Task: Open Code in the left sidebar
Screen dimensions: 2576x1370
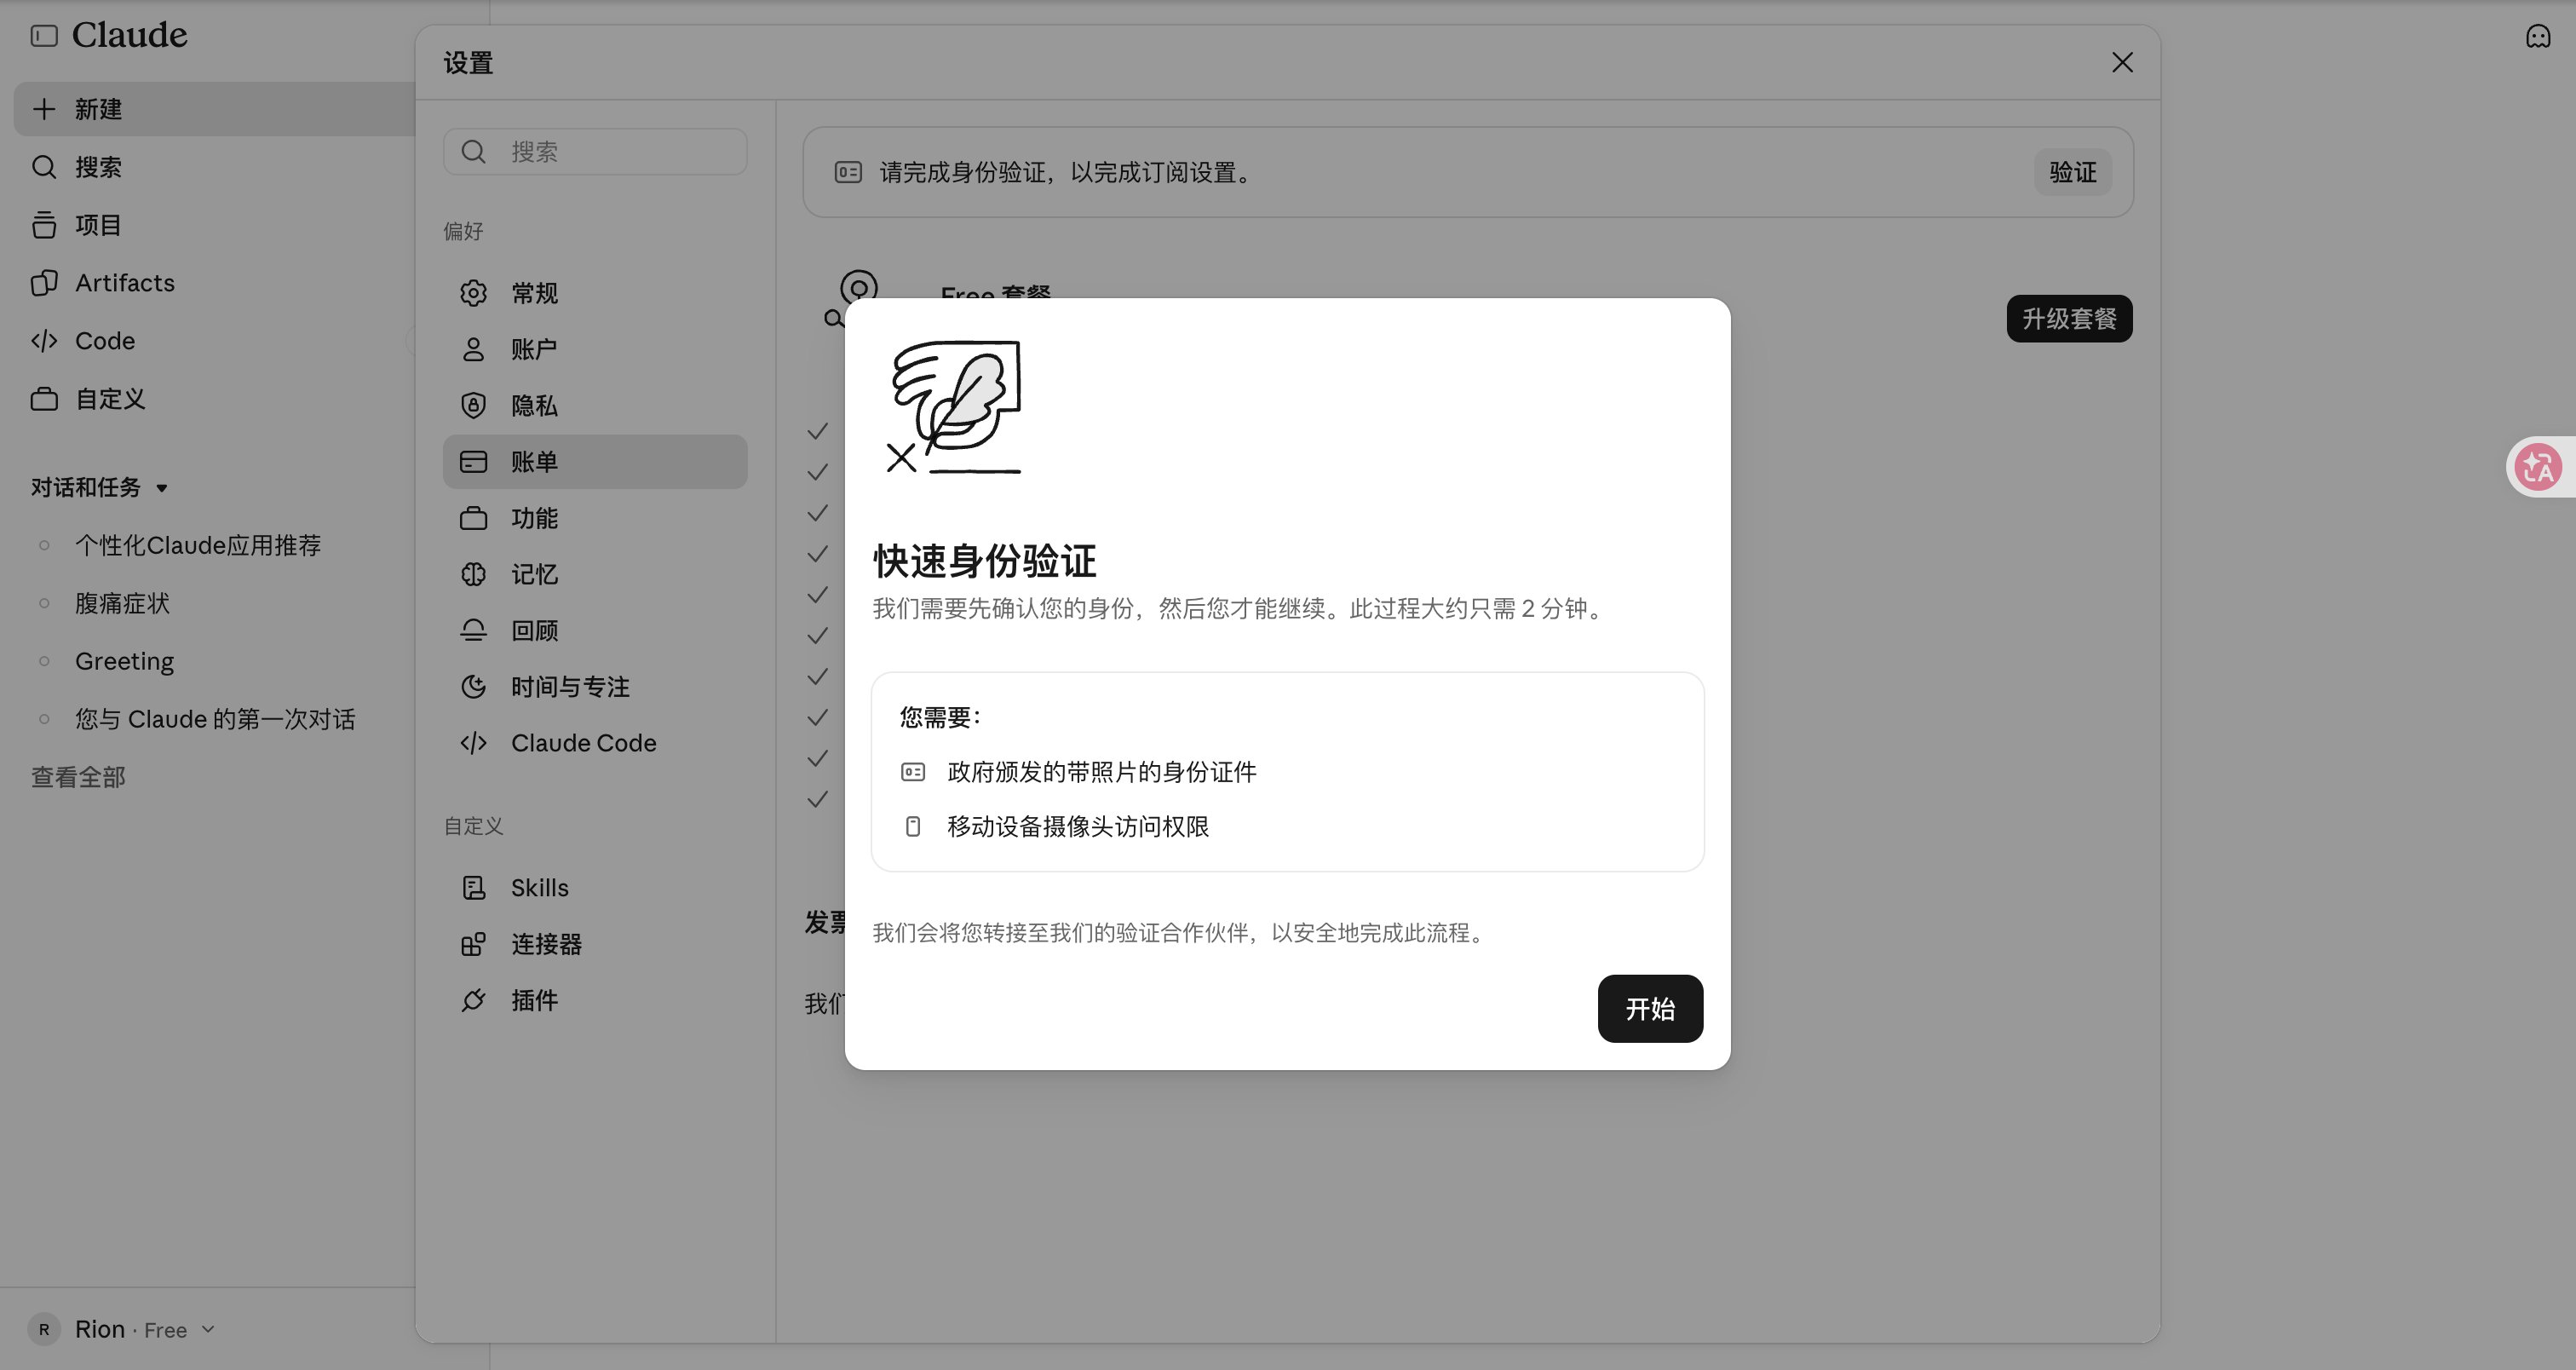Action: (213, 341)
